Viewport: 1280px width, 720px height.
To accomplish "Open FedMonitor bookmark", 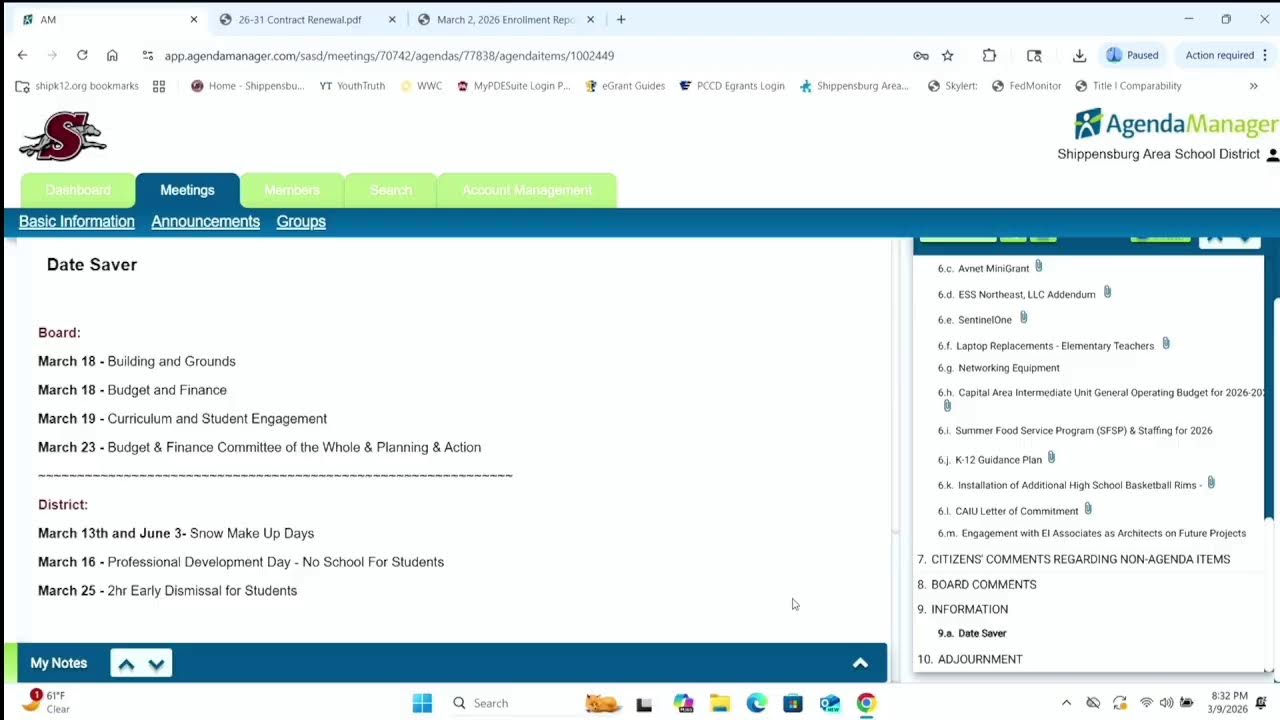I will pyautogui.click(x=1026, y=86).
